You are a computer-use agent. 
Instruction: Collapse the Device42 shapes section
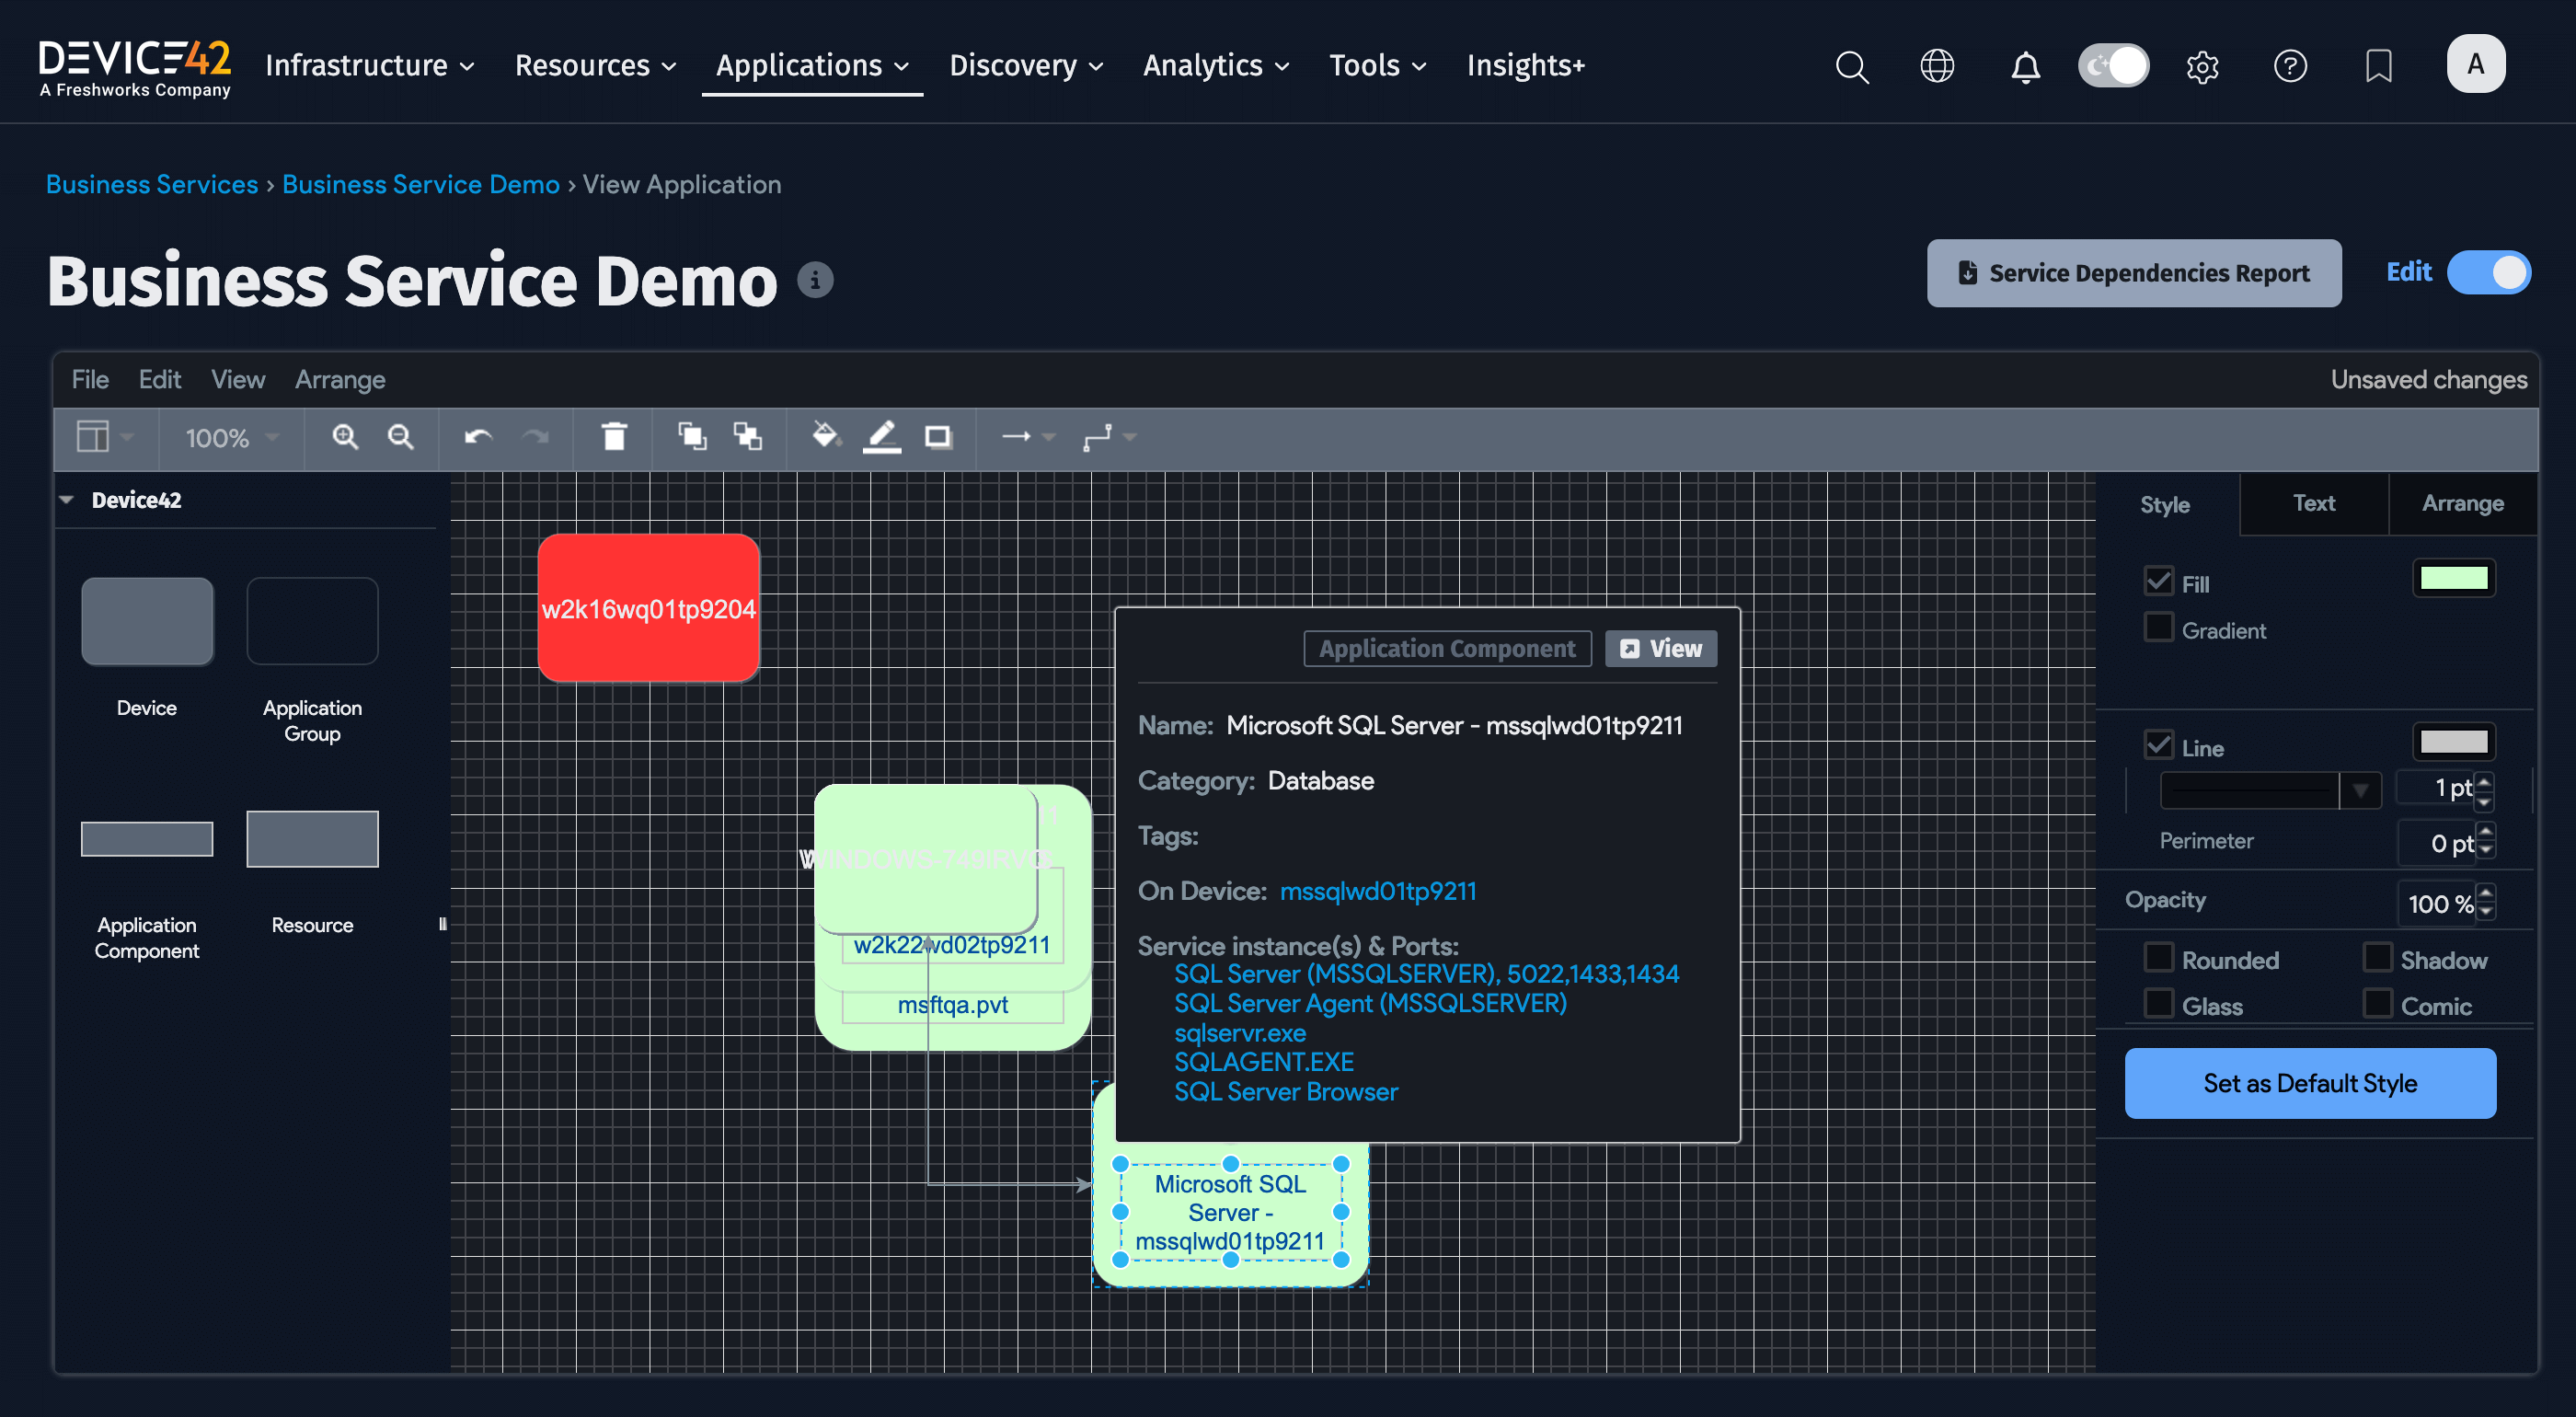click(x=67, y=500)
